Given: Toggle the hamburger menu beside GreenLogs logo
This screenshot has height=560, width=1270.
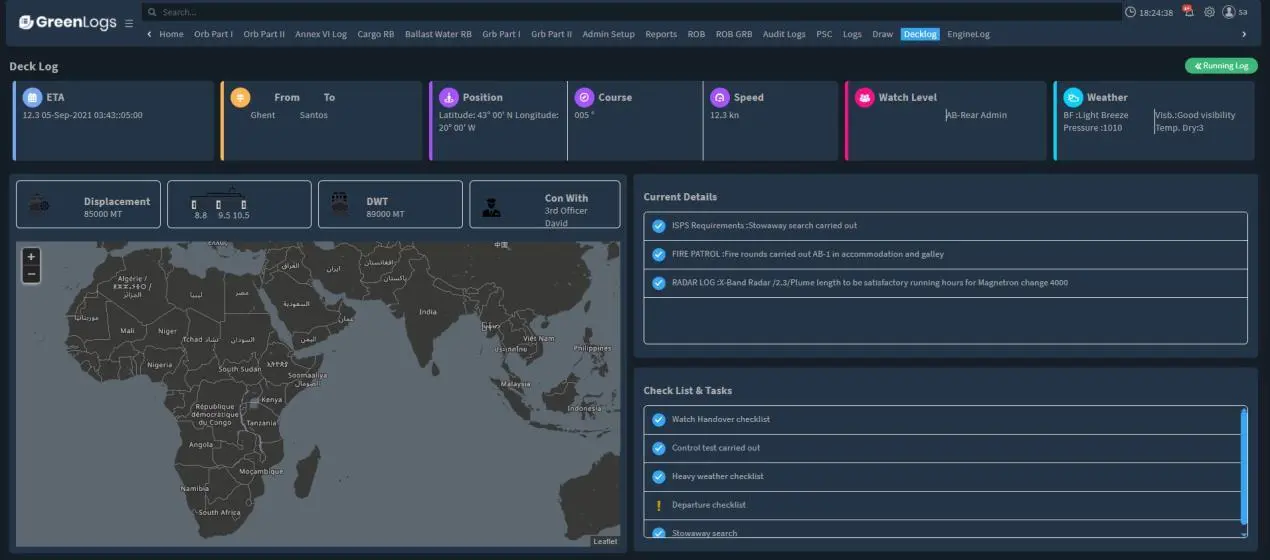Looking at the screenshot, I should tap(129, 23).
